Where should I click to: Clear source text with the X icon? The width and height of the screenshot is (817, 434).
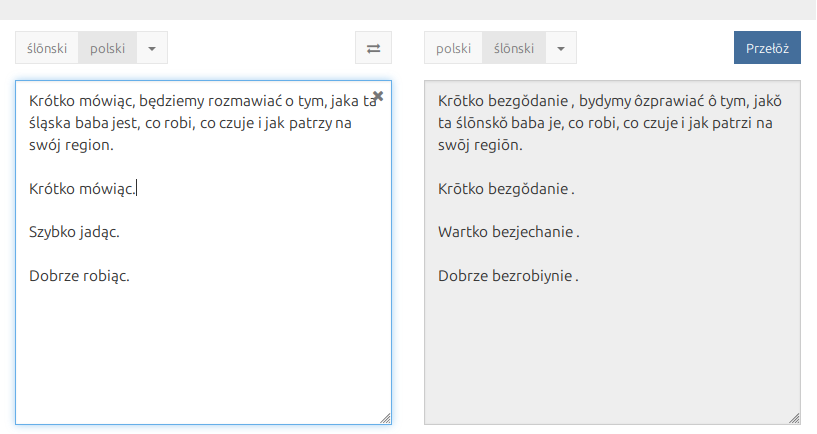pyautogui.click(x=378, y=96)
